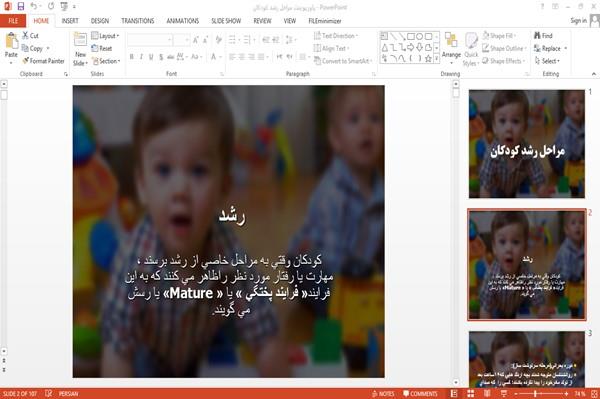Toggle text Shadow formatting
The width and height of the screenshot is (600, 399).
161,57
